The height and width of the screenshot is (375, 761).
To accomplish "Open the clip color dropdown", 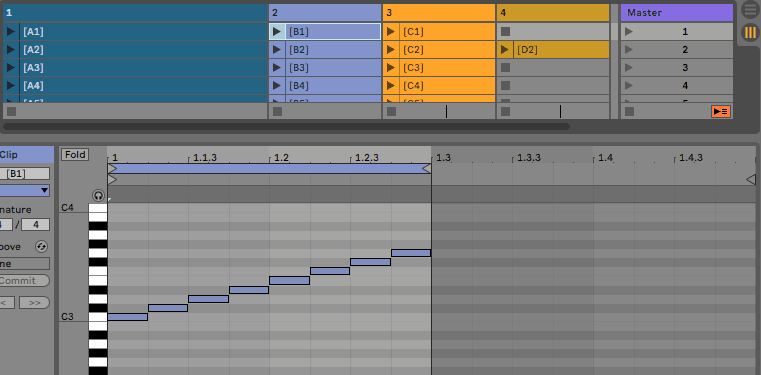I will tap(24, 191).
